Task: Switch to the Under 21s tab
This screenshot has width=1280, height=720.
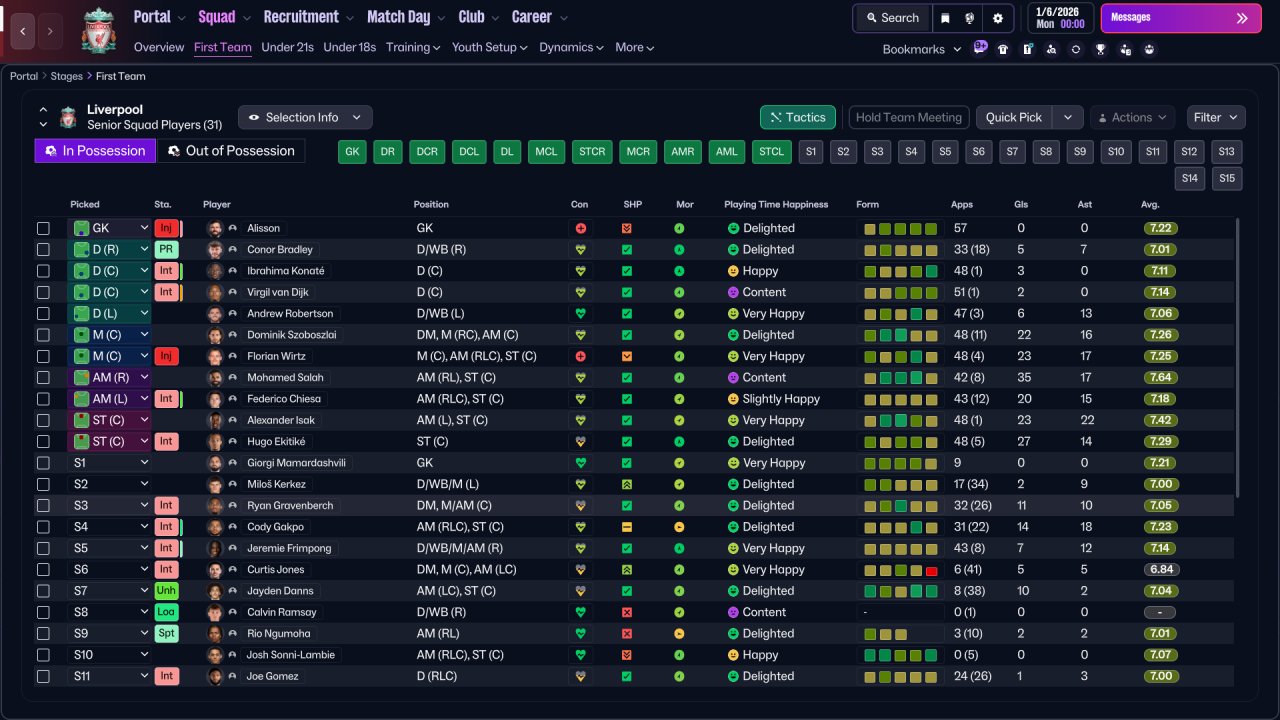Action: tap(287, 47)
